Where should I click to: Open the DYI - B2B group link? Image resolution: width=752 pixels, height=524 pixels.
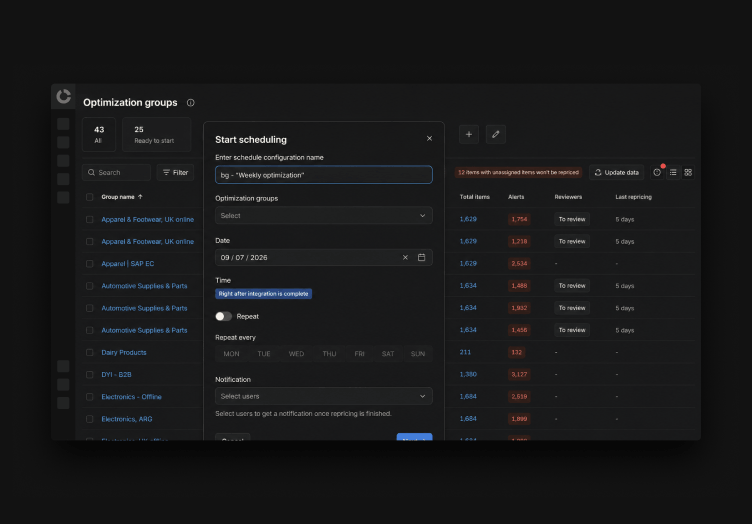pyautogui.click(x=116, y=374)
